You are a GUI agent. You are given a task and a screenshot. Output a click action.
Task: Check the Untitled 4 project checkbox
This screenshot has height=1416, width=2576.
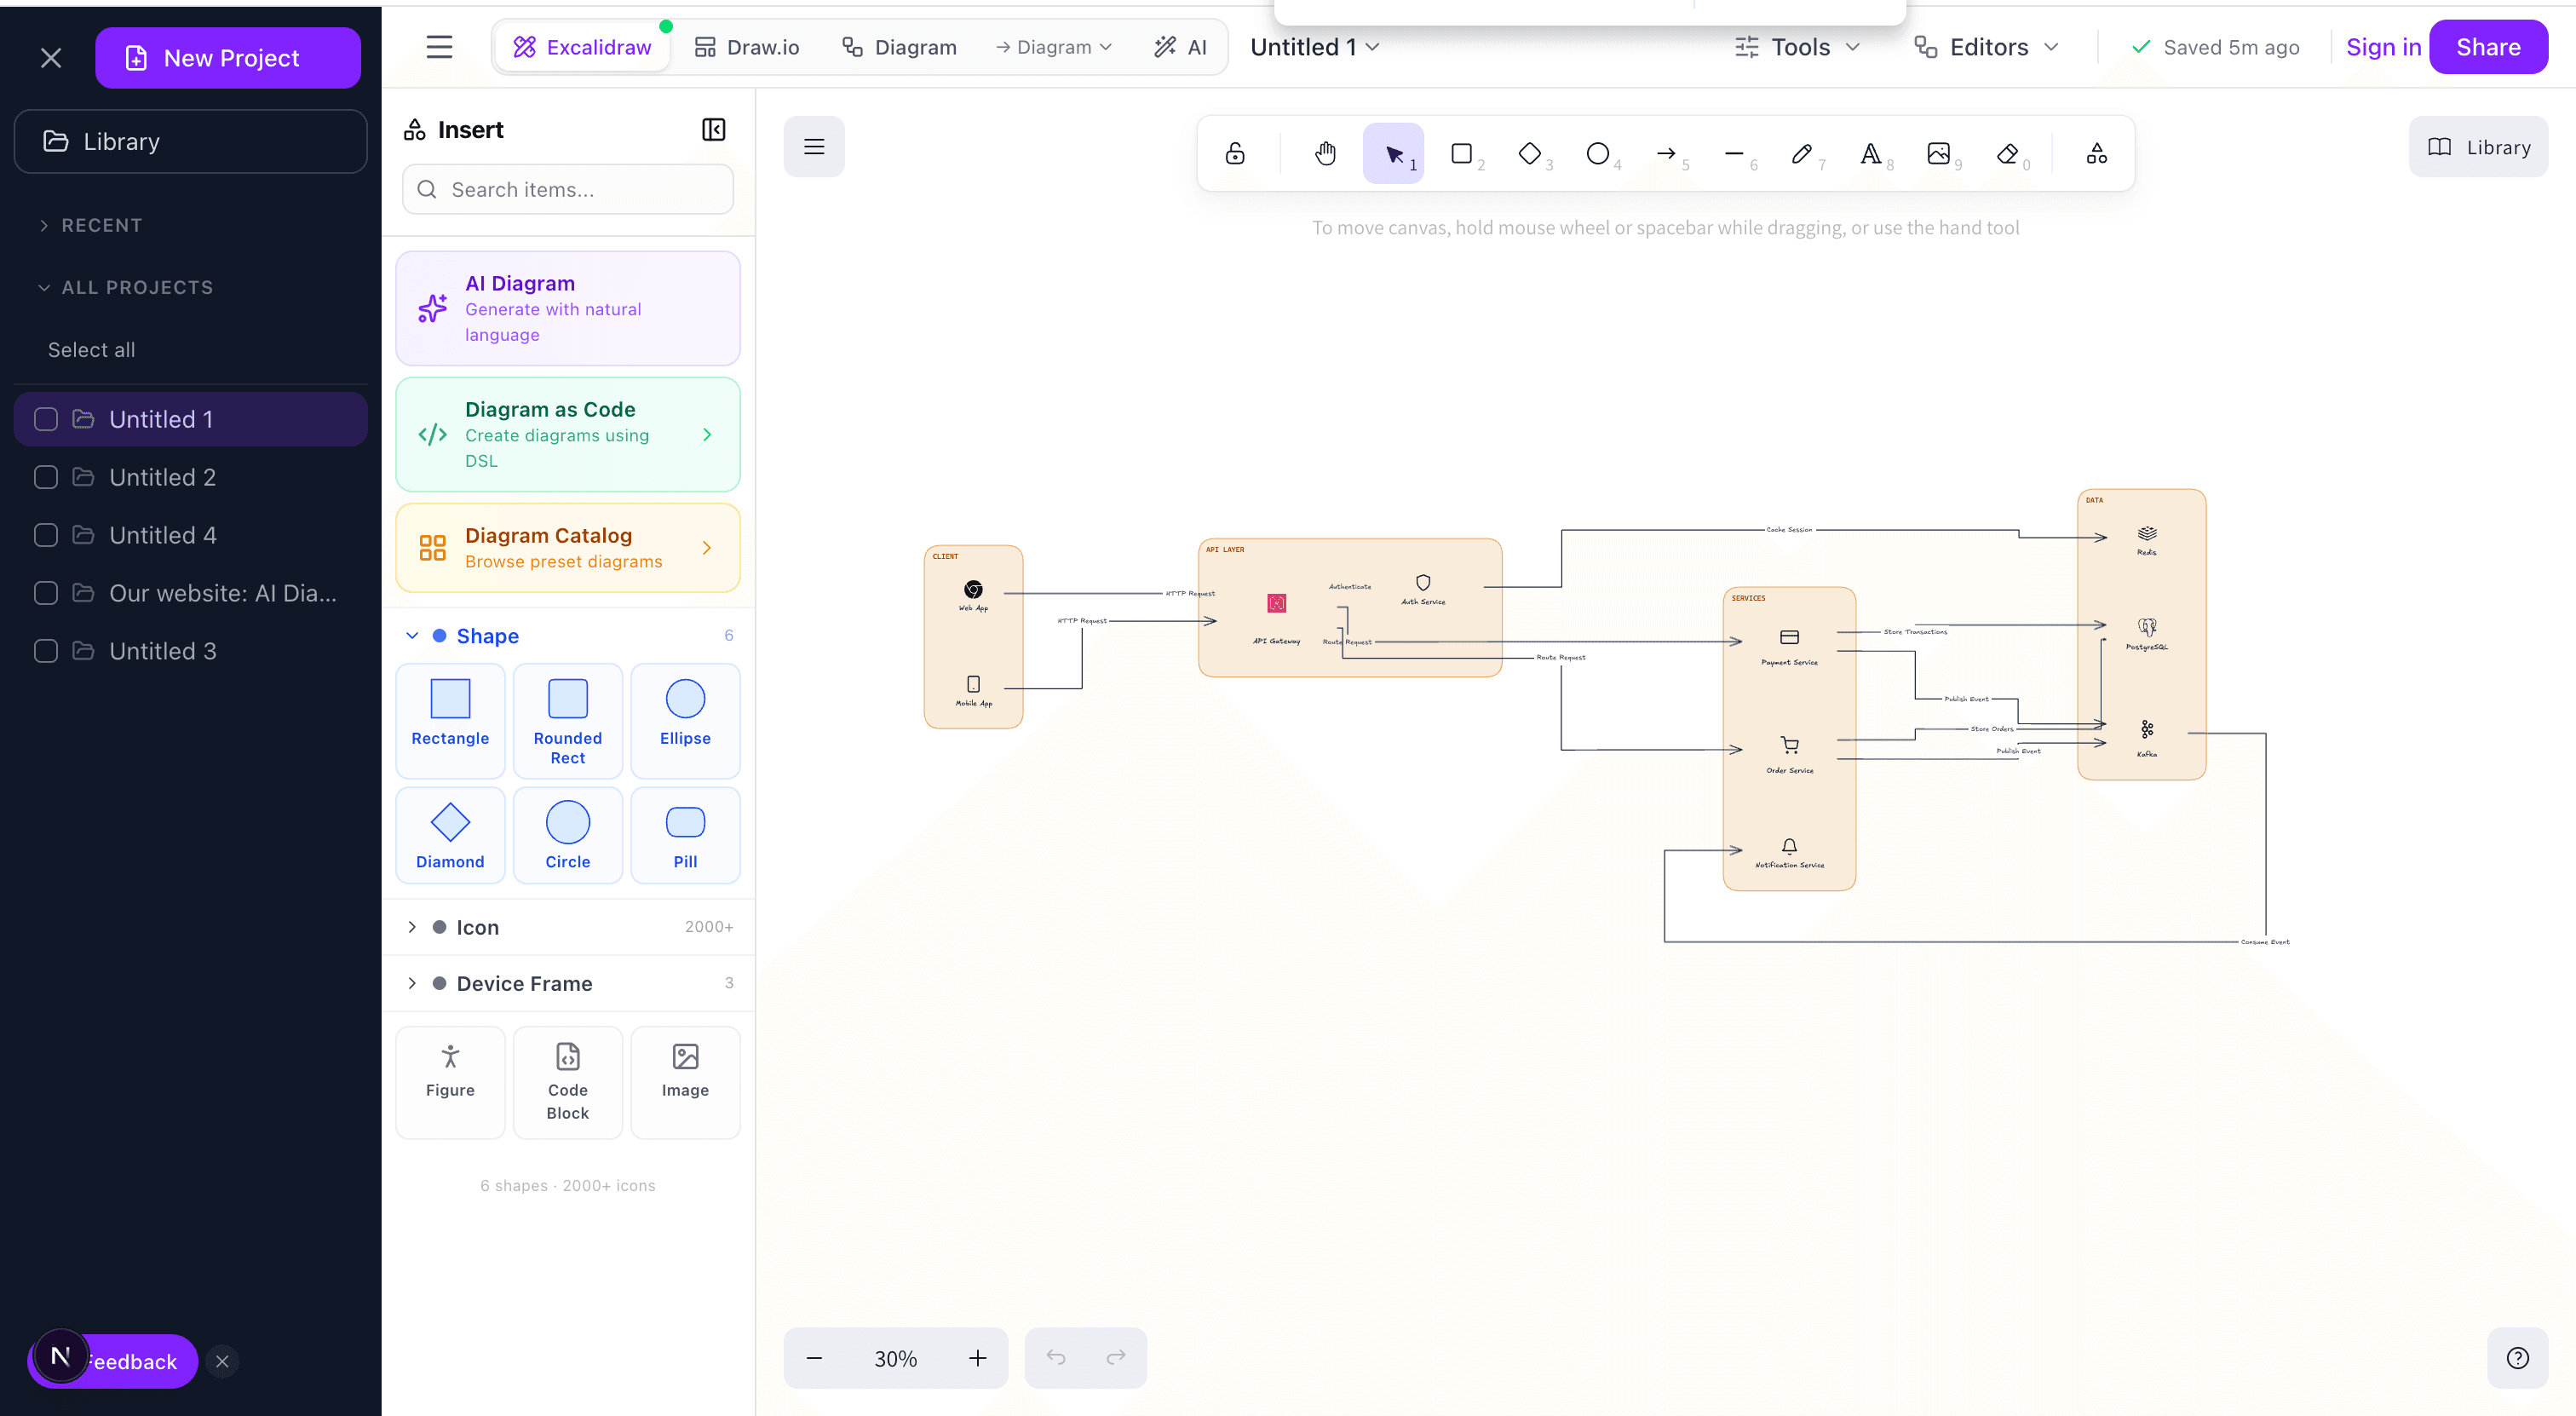pyautogui.click(x=46, y=535)
